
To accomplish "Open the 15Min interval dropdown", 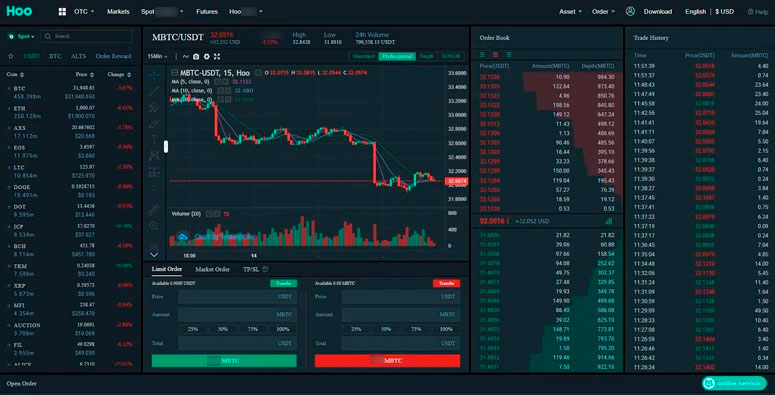I will point(157,57).
